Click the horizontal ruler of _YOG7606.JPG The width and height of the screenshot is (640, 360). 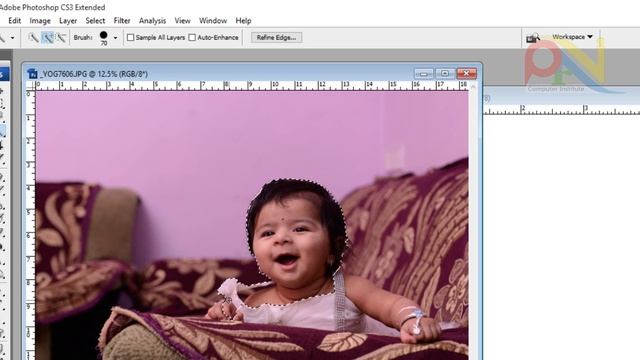251,85
